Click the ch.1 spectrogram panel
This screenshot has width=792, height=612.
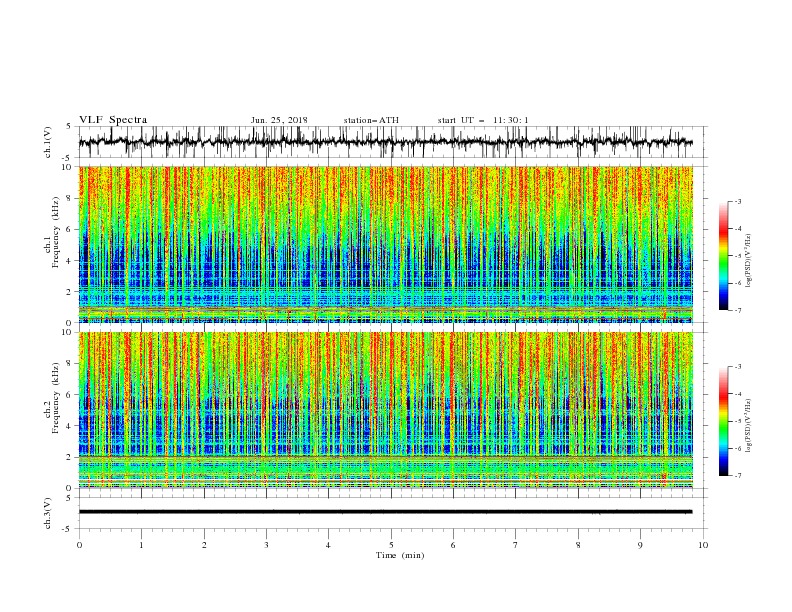[x=386, y=244]
